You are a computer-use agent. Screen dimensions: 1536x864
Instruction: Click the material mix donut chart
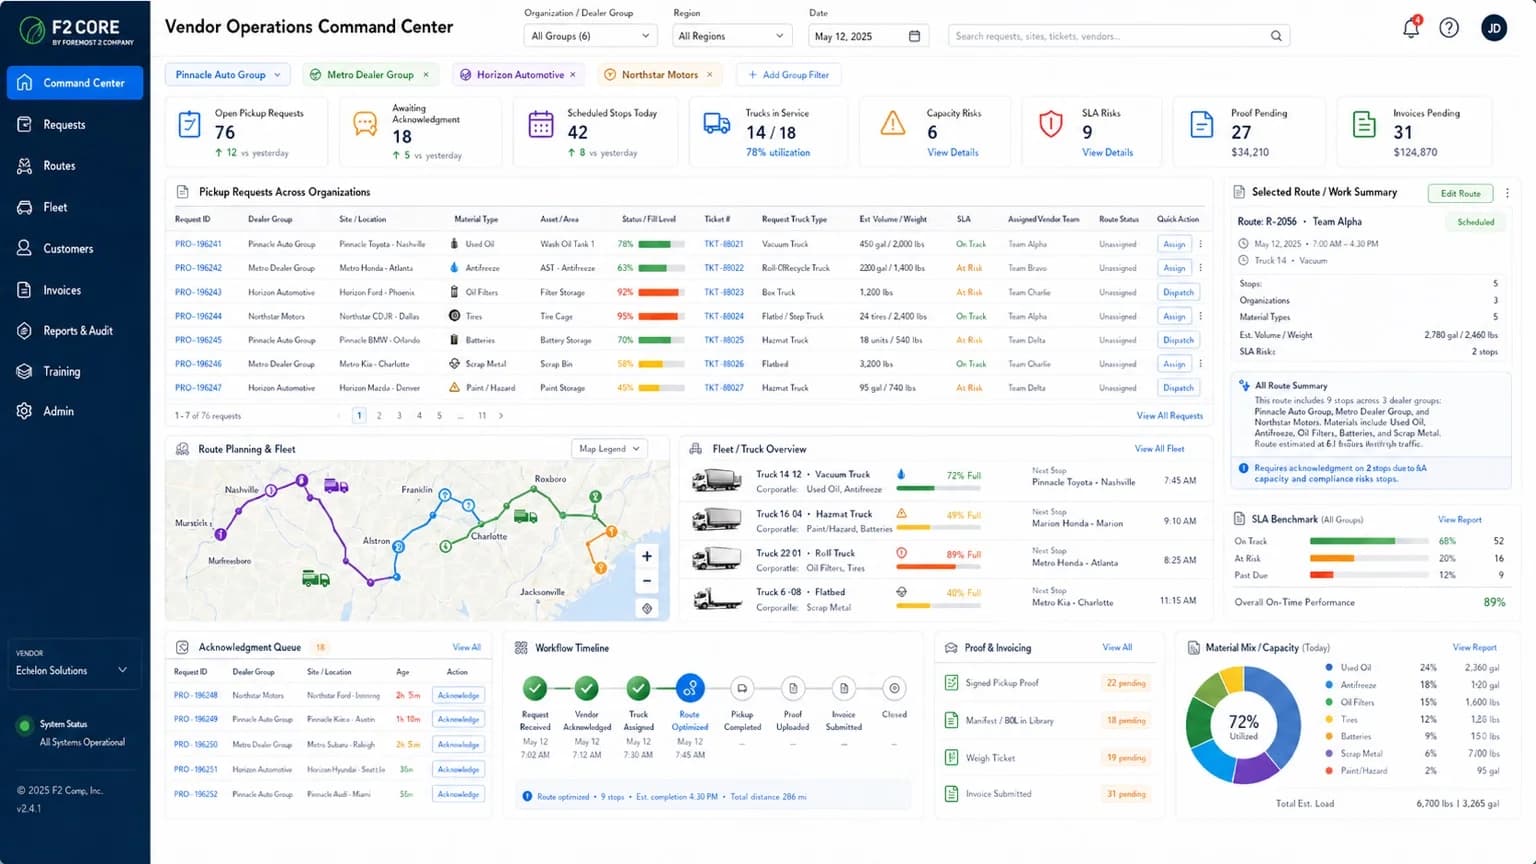tap(1243, 725)
